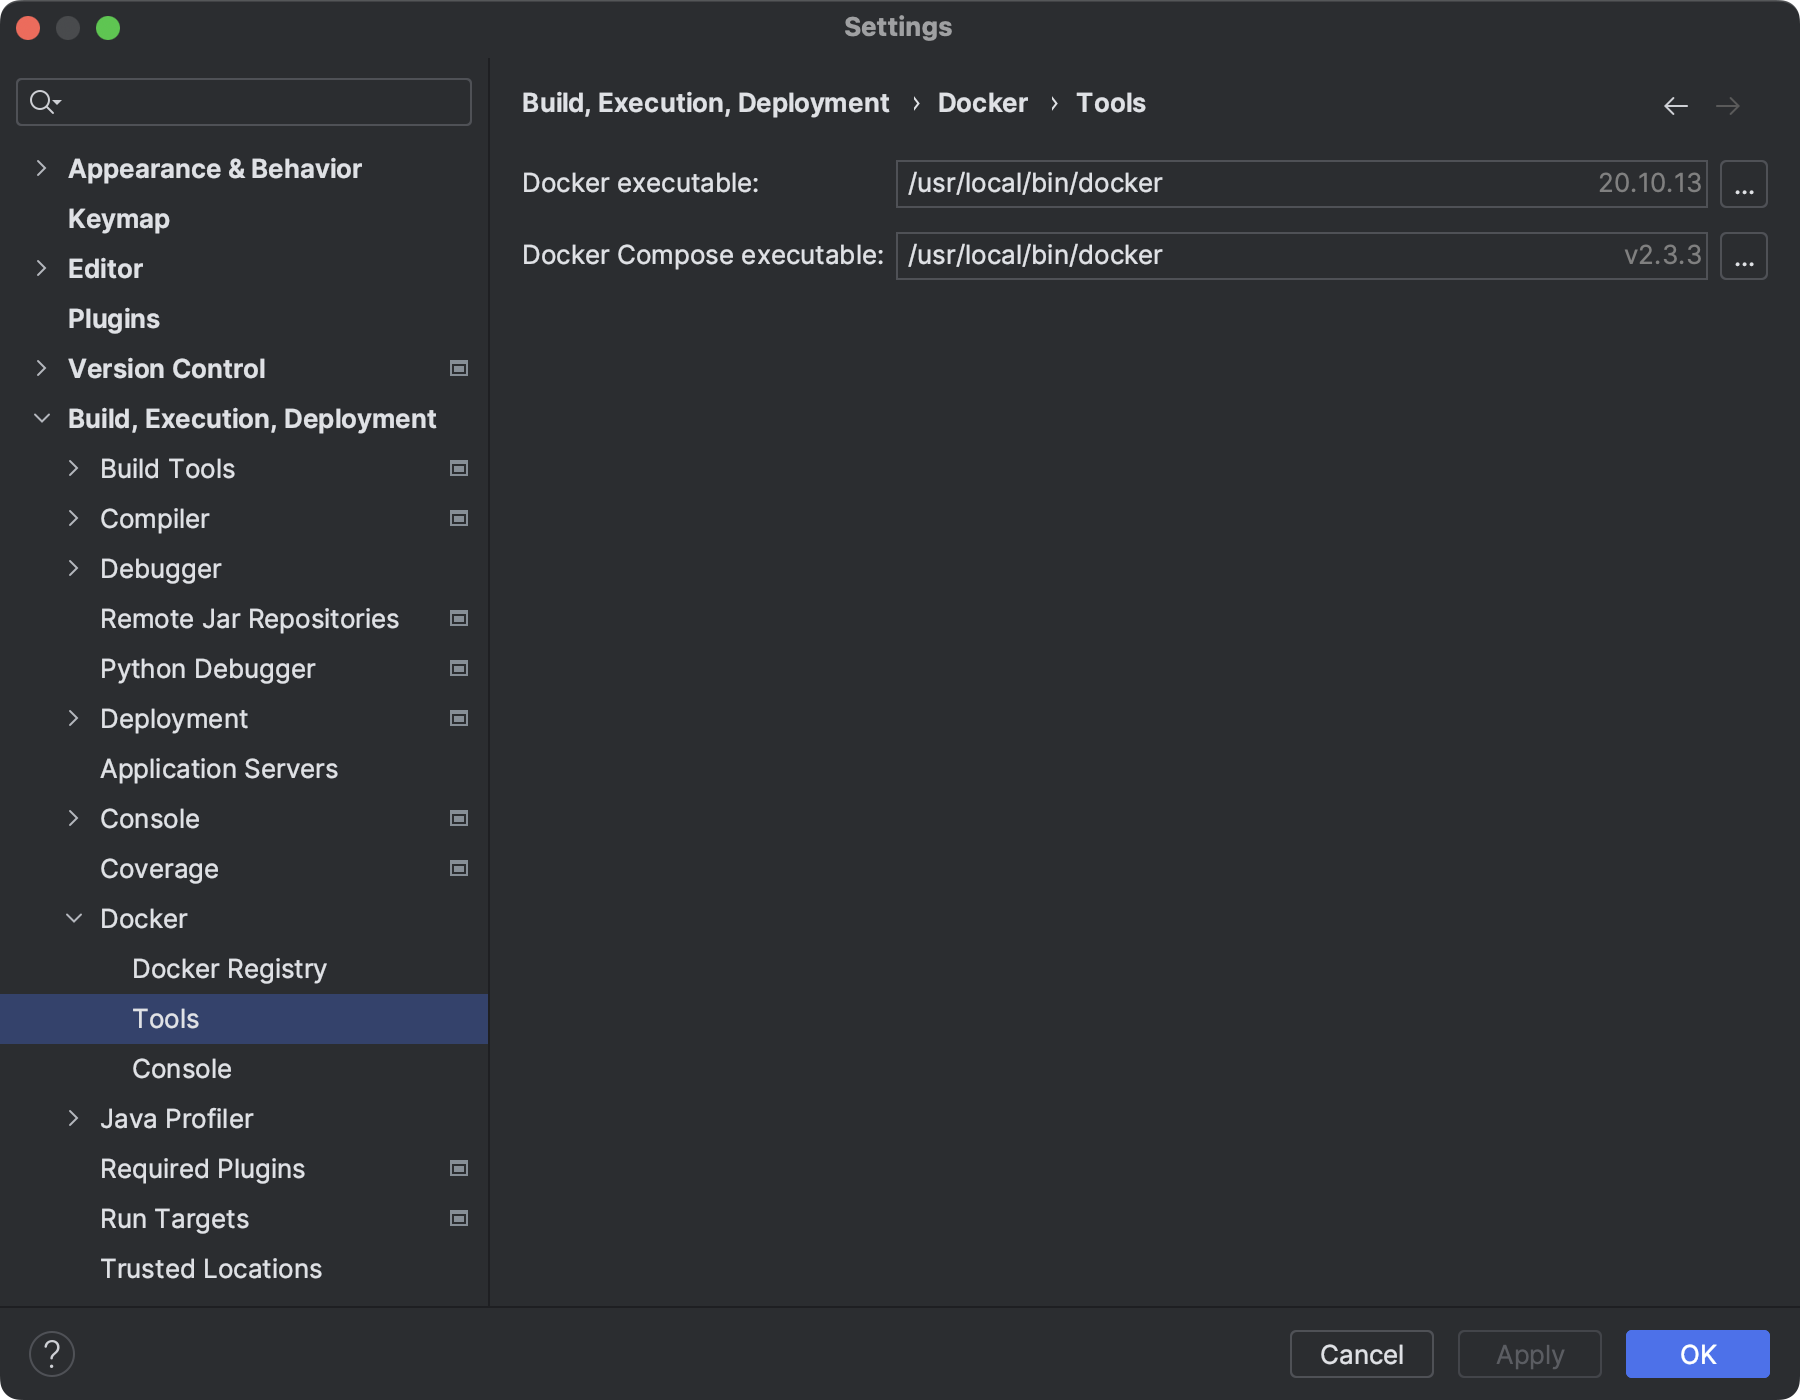Browse for Docker Compose executable via ellipsis button

coord(1743,256)
